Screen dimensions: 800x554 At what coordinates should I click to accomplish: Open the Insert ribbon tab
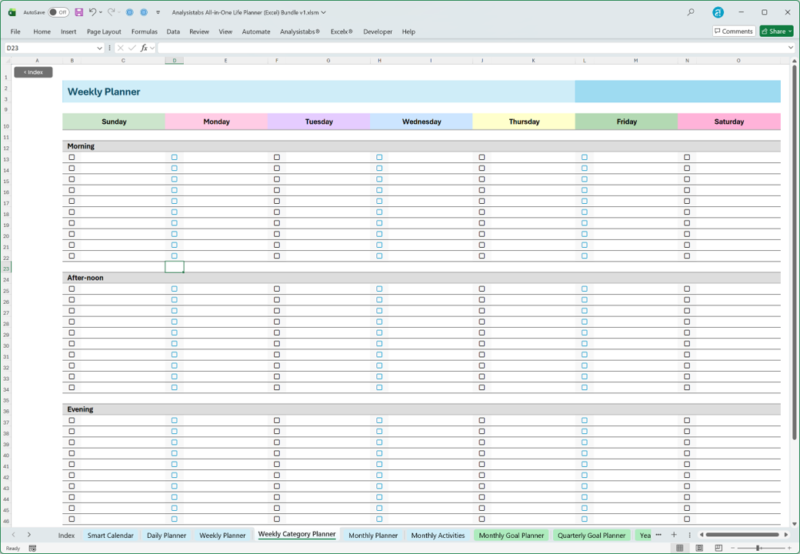[68, 32]
